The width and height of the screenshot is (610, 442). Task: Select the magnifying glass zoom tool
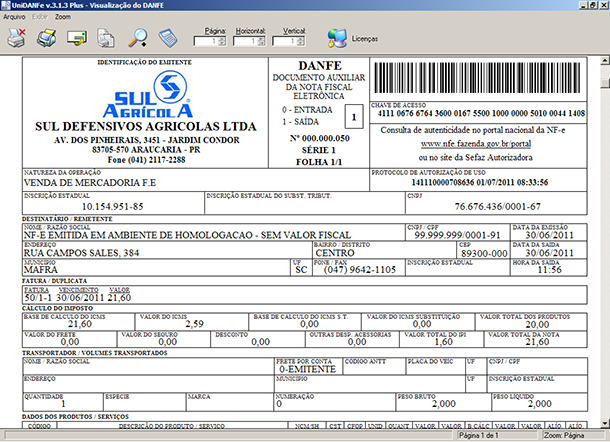click(139, 39)
